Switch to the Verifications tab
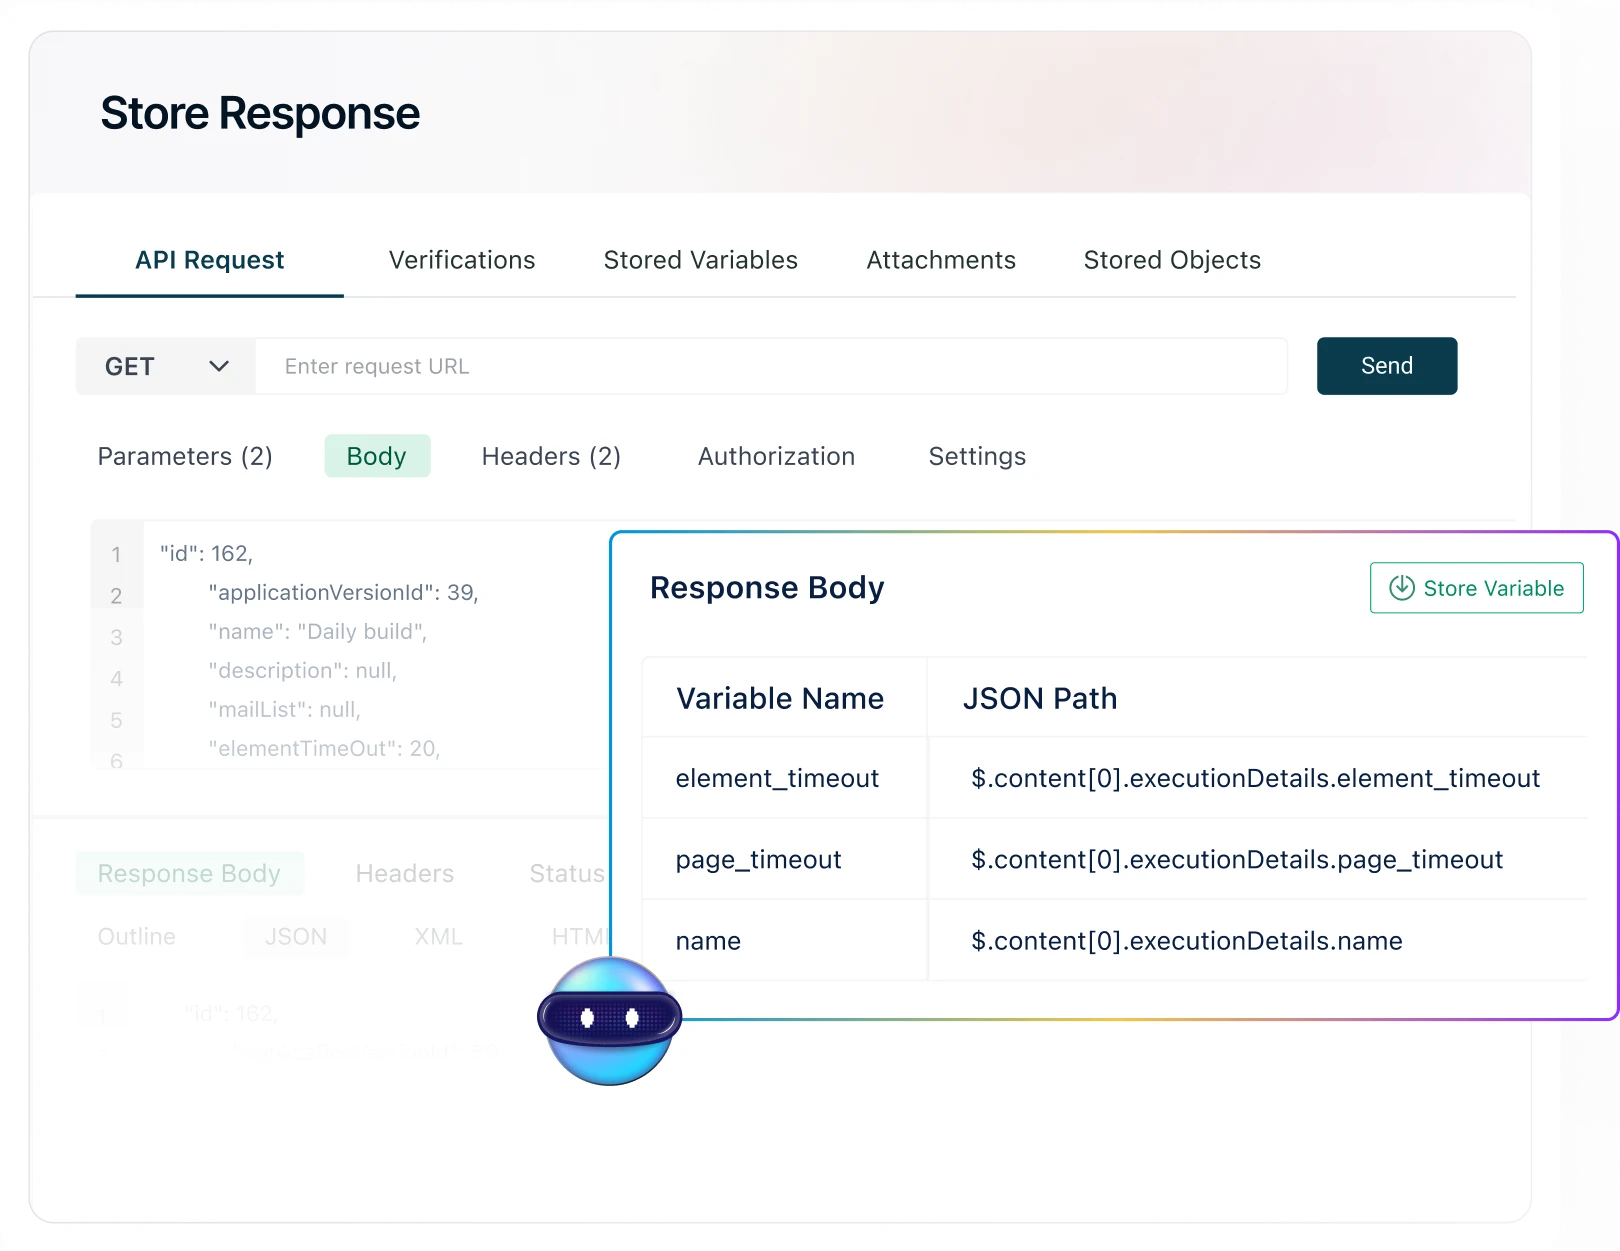This screenshot has height=1251, width=1620. click(x=461, y=260)
